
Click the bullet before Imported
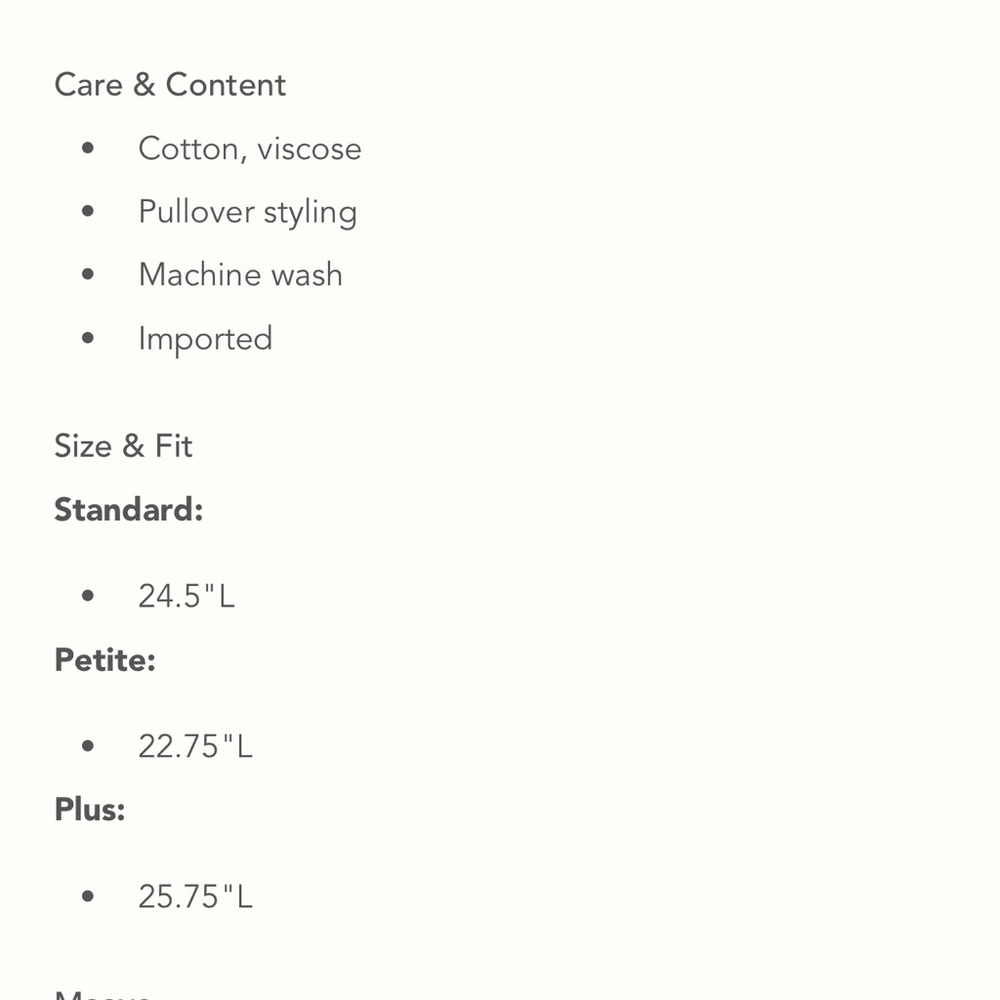[88, 338]
